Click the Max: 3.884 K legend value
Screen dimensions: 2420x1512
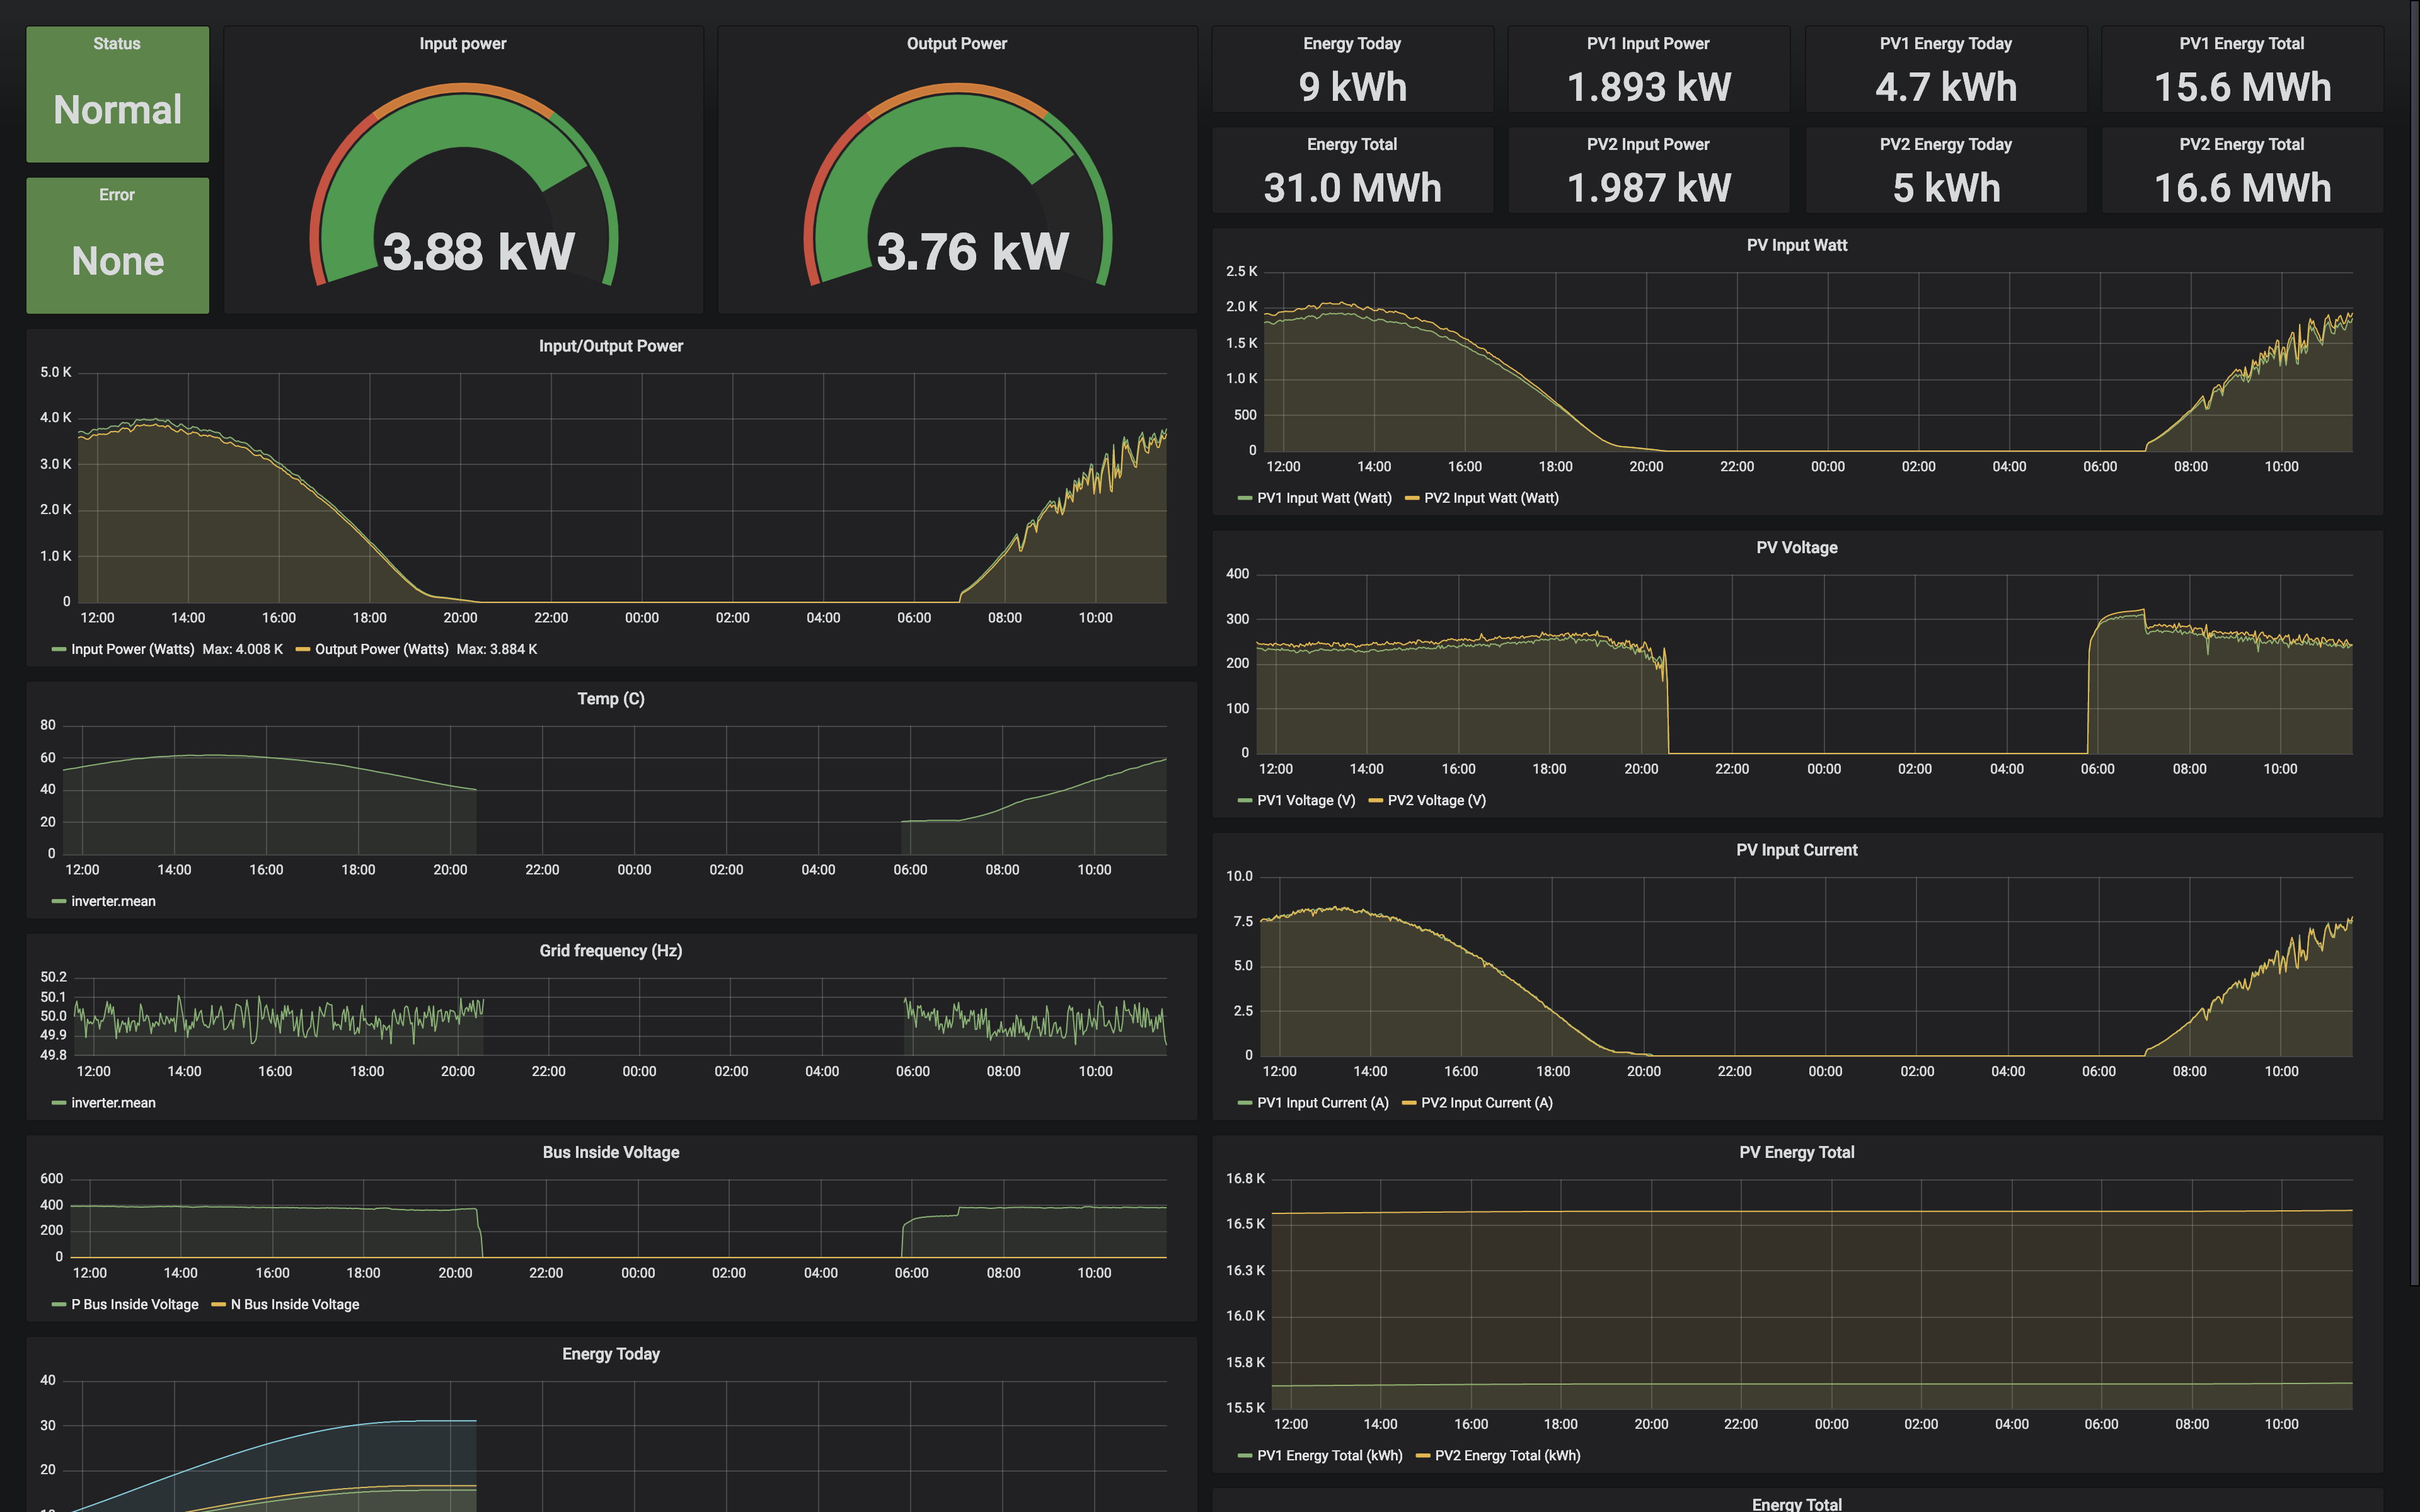(497, 650)
